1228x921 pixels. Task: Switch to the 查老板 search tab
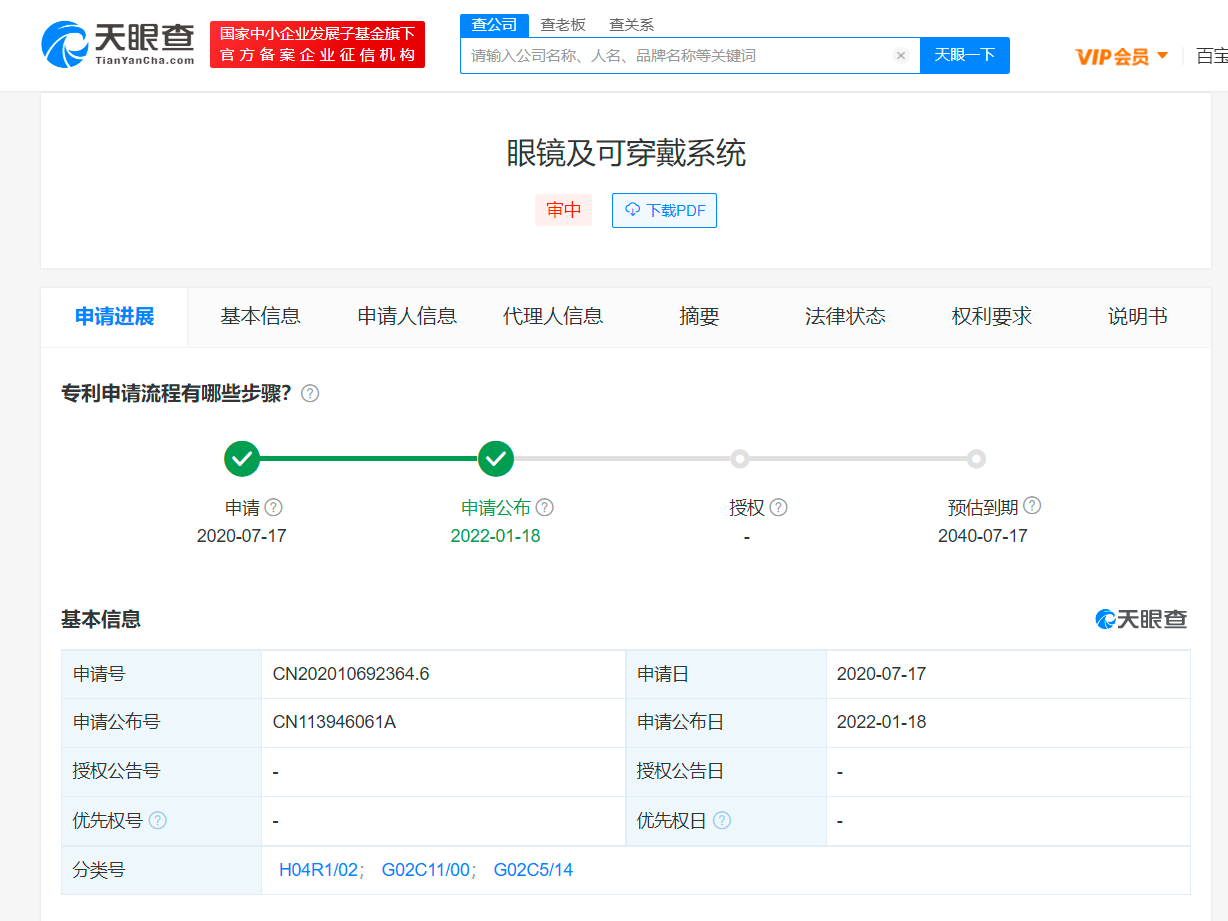pyautogui.click(x=563, y=25)
